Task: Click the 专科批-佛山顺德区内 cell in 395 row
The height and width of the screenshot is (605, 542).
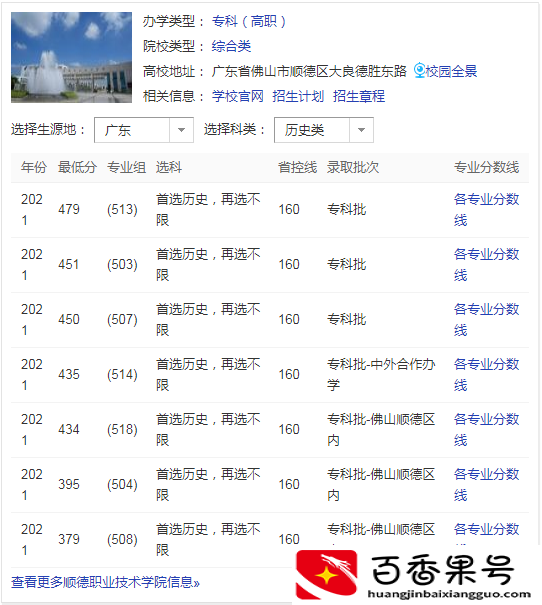Action: [381, 485]
